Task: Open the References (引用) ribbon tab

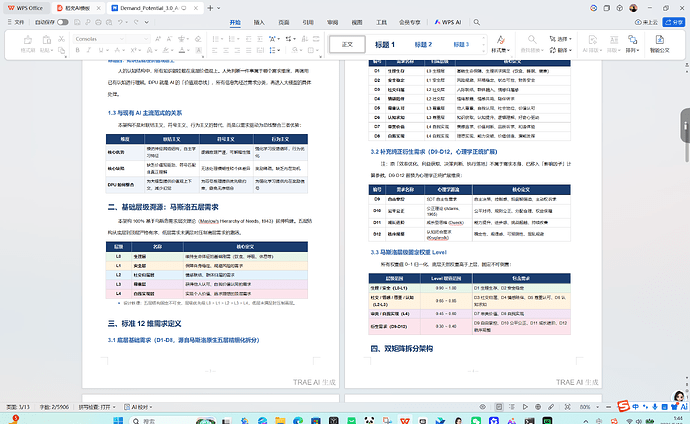Action: coord(308,22)
